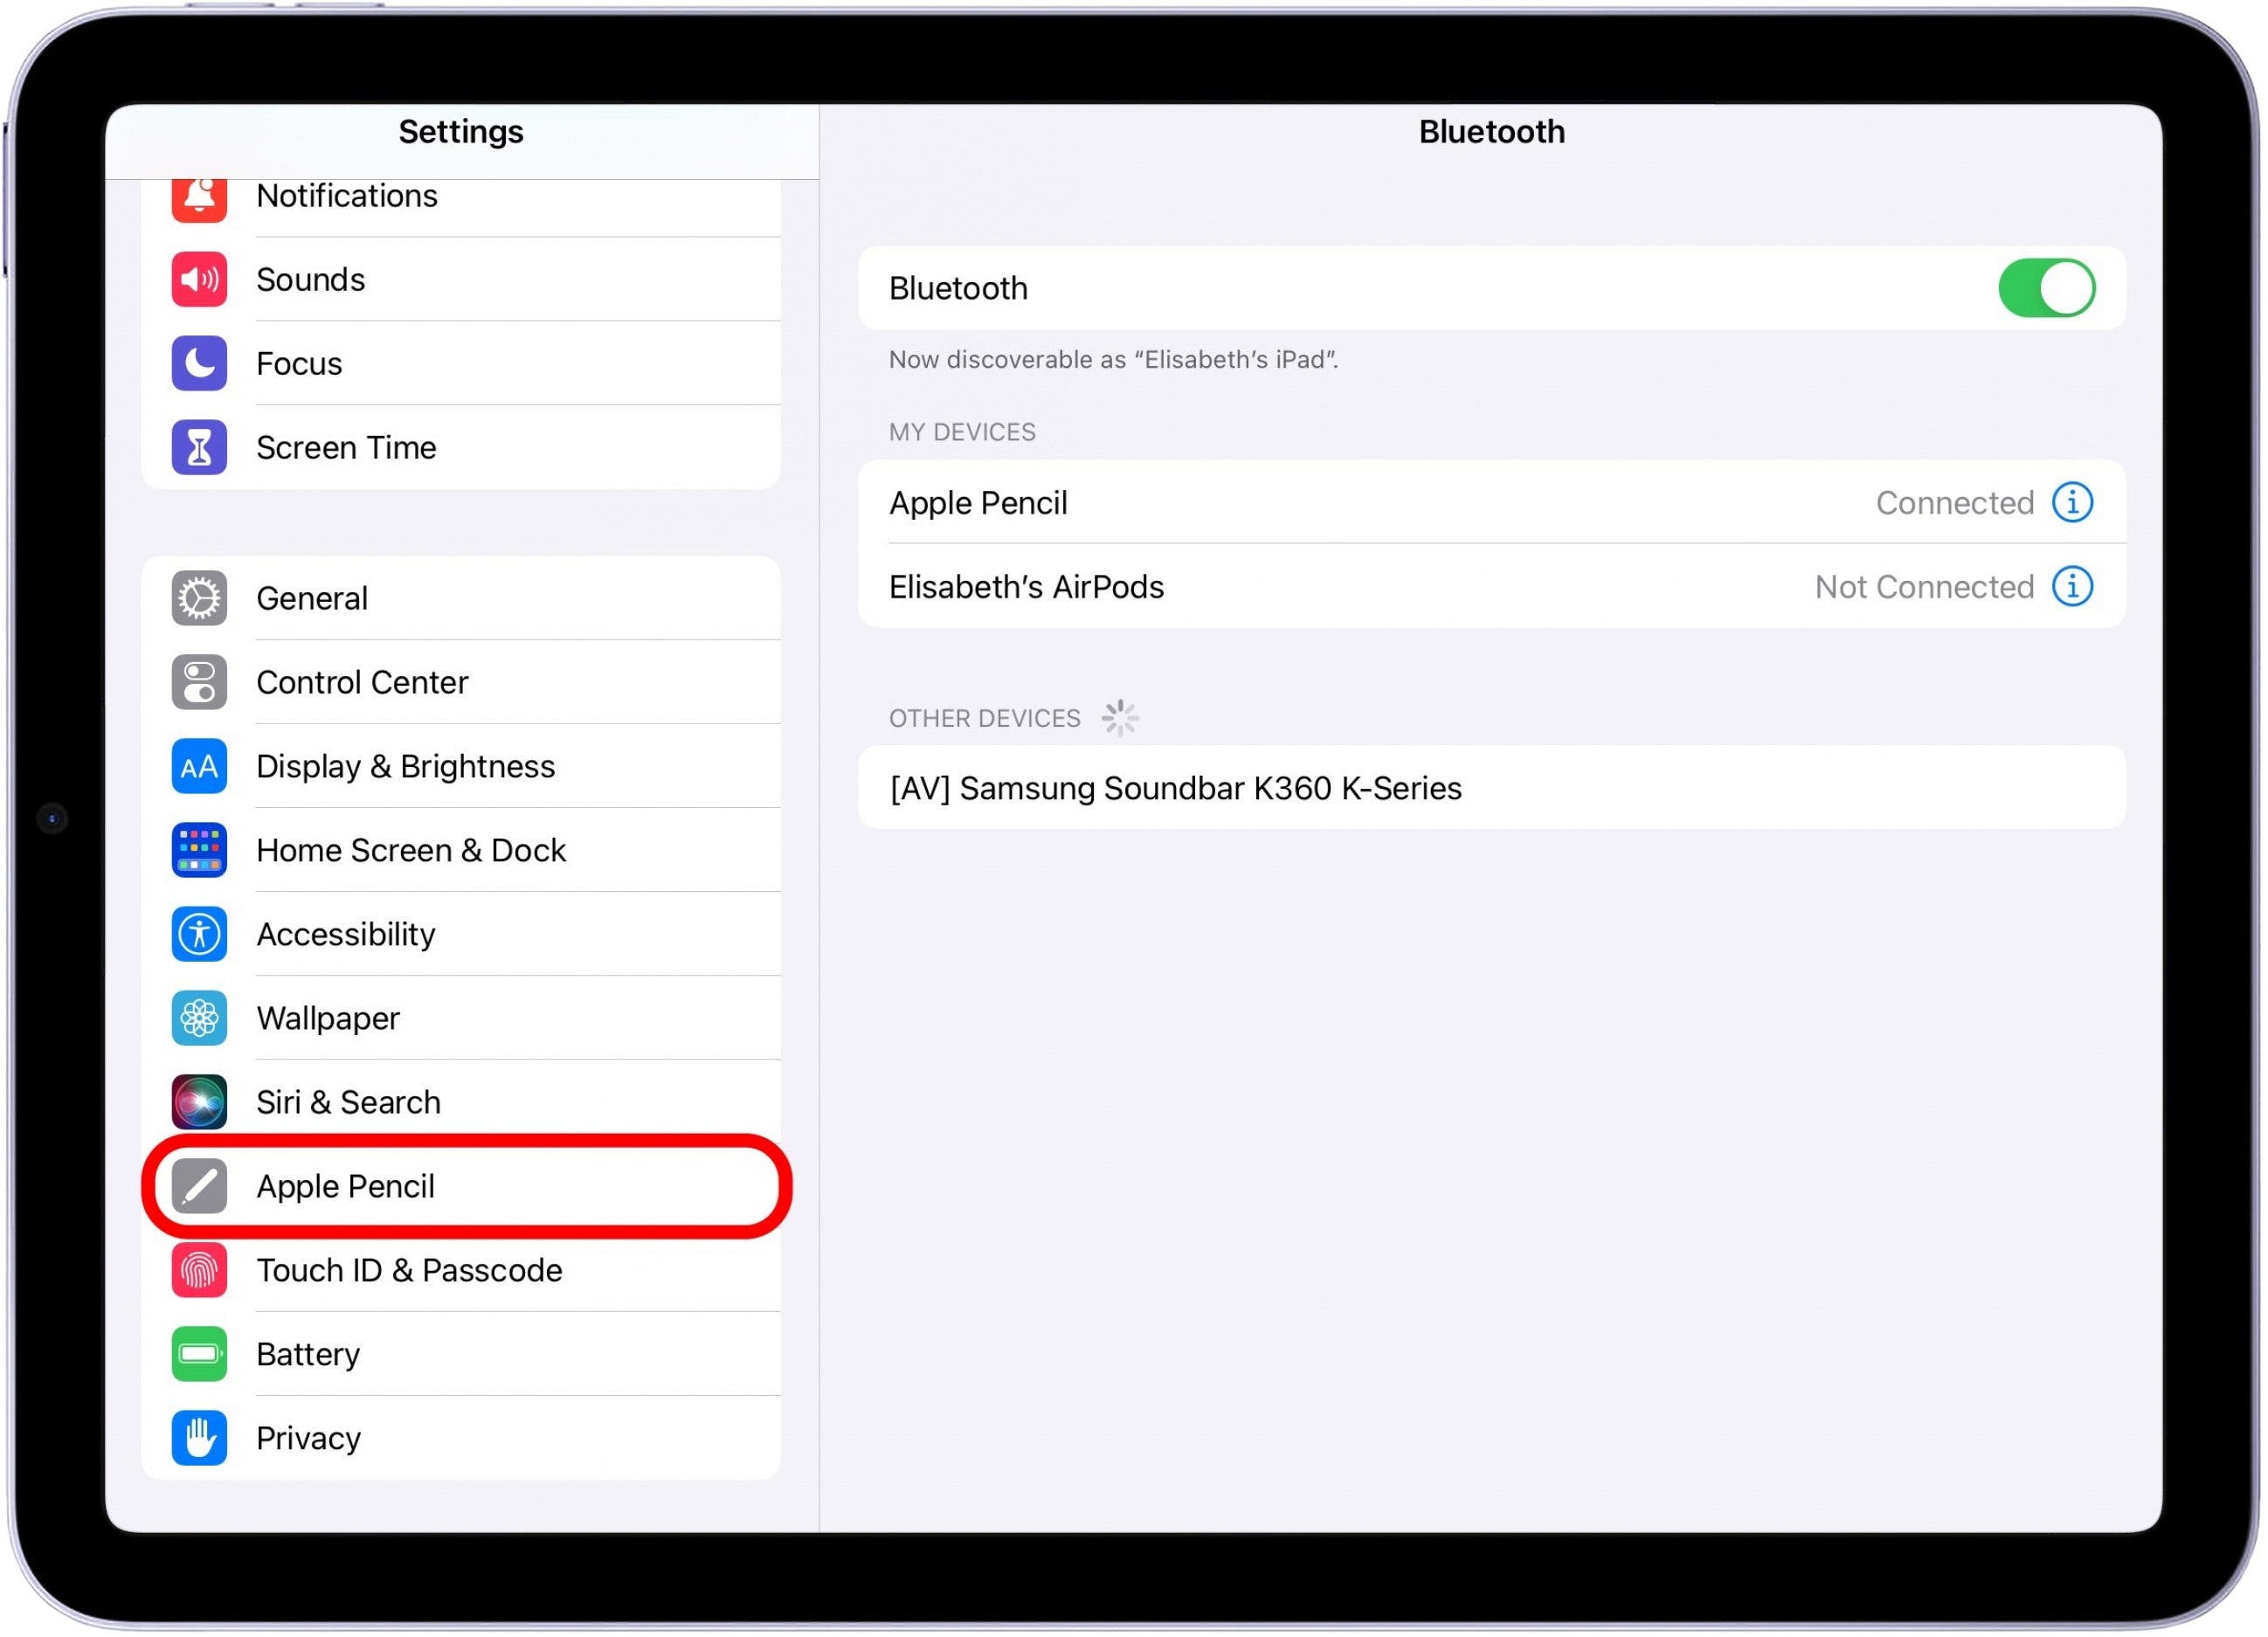Tap the Display & Brightness AA icon

[199, 766]
